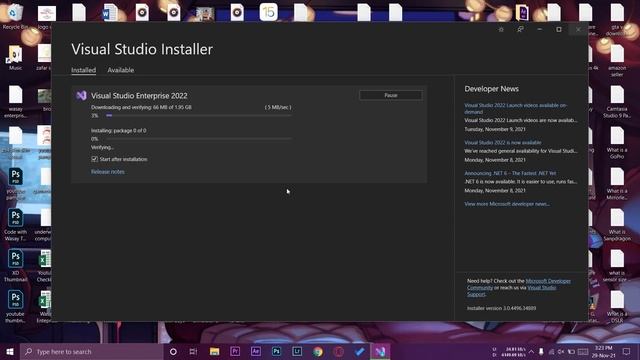Select the 15 icon on desktop
This screenshot has height=360, width=640.
[269, 12]
